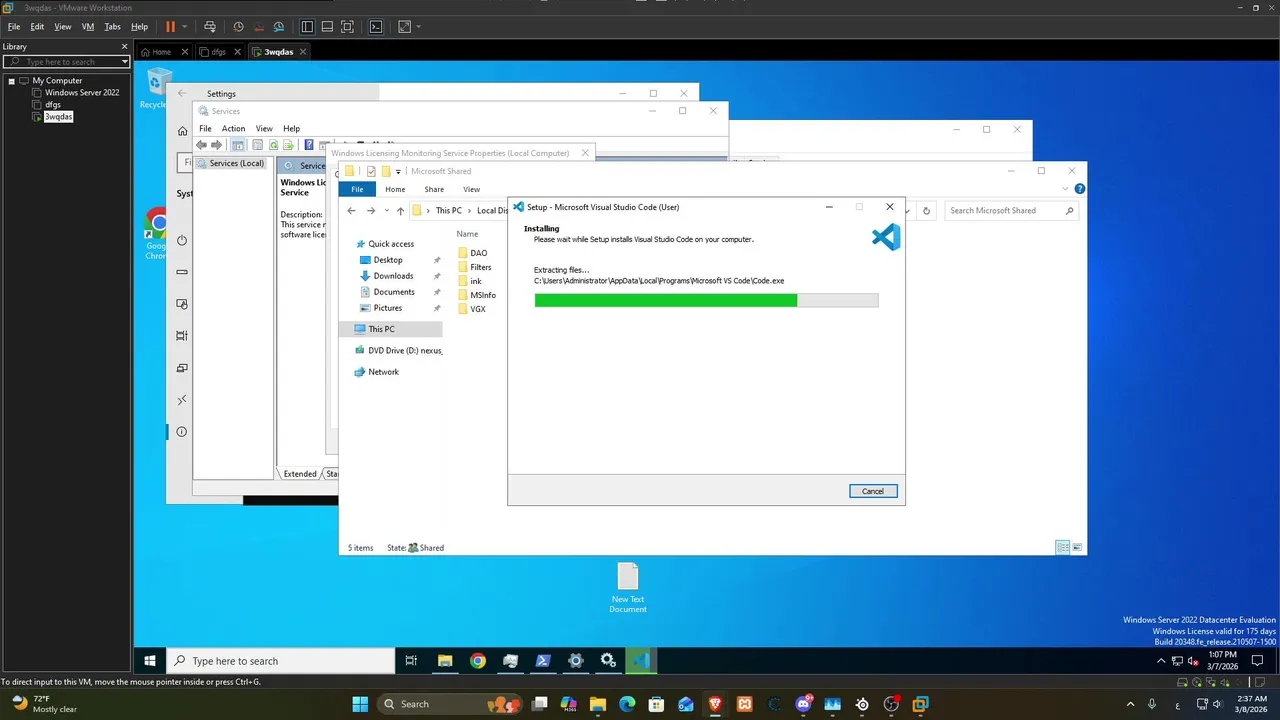The image size is (1280, 720).
Task: Open Desktop in the Explorer navigation pane
Action: click(388, 260)
